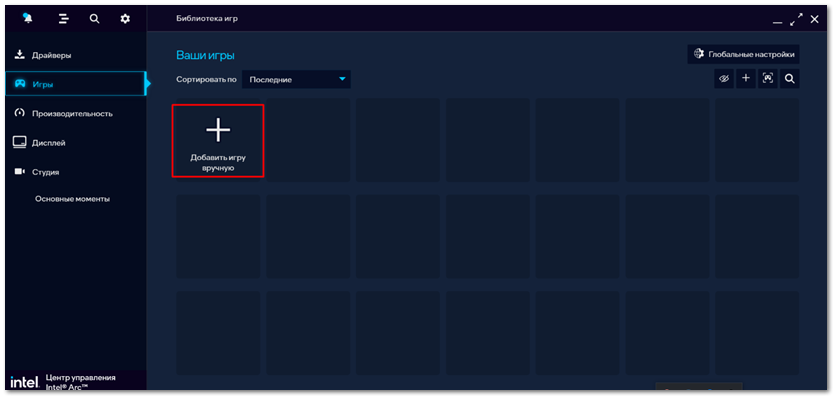
Task: Click the Библиотека игр title text
Action: point(207,19)
